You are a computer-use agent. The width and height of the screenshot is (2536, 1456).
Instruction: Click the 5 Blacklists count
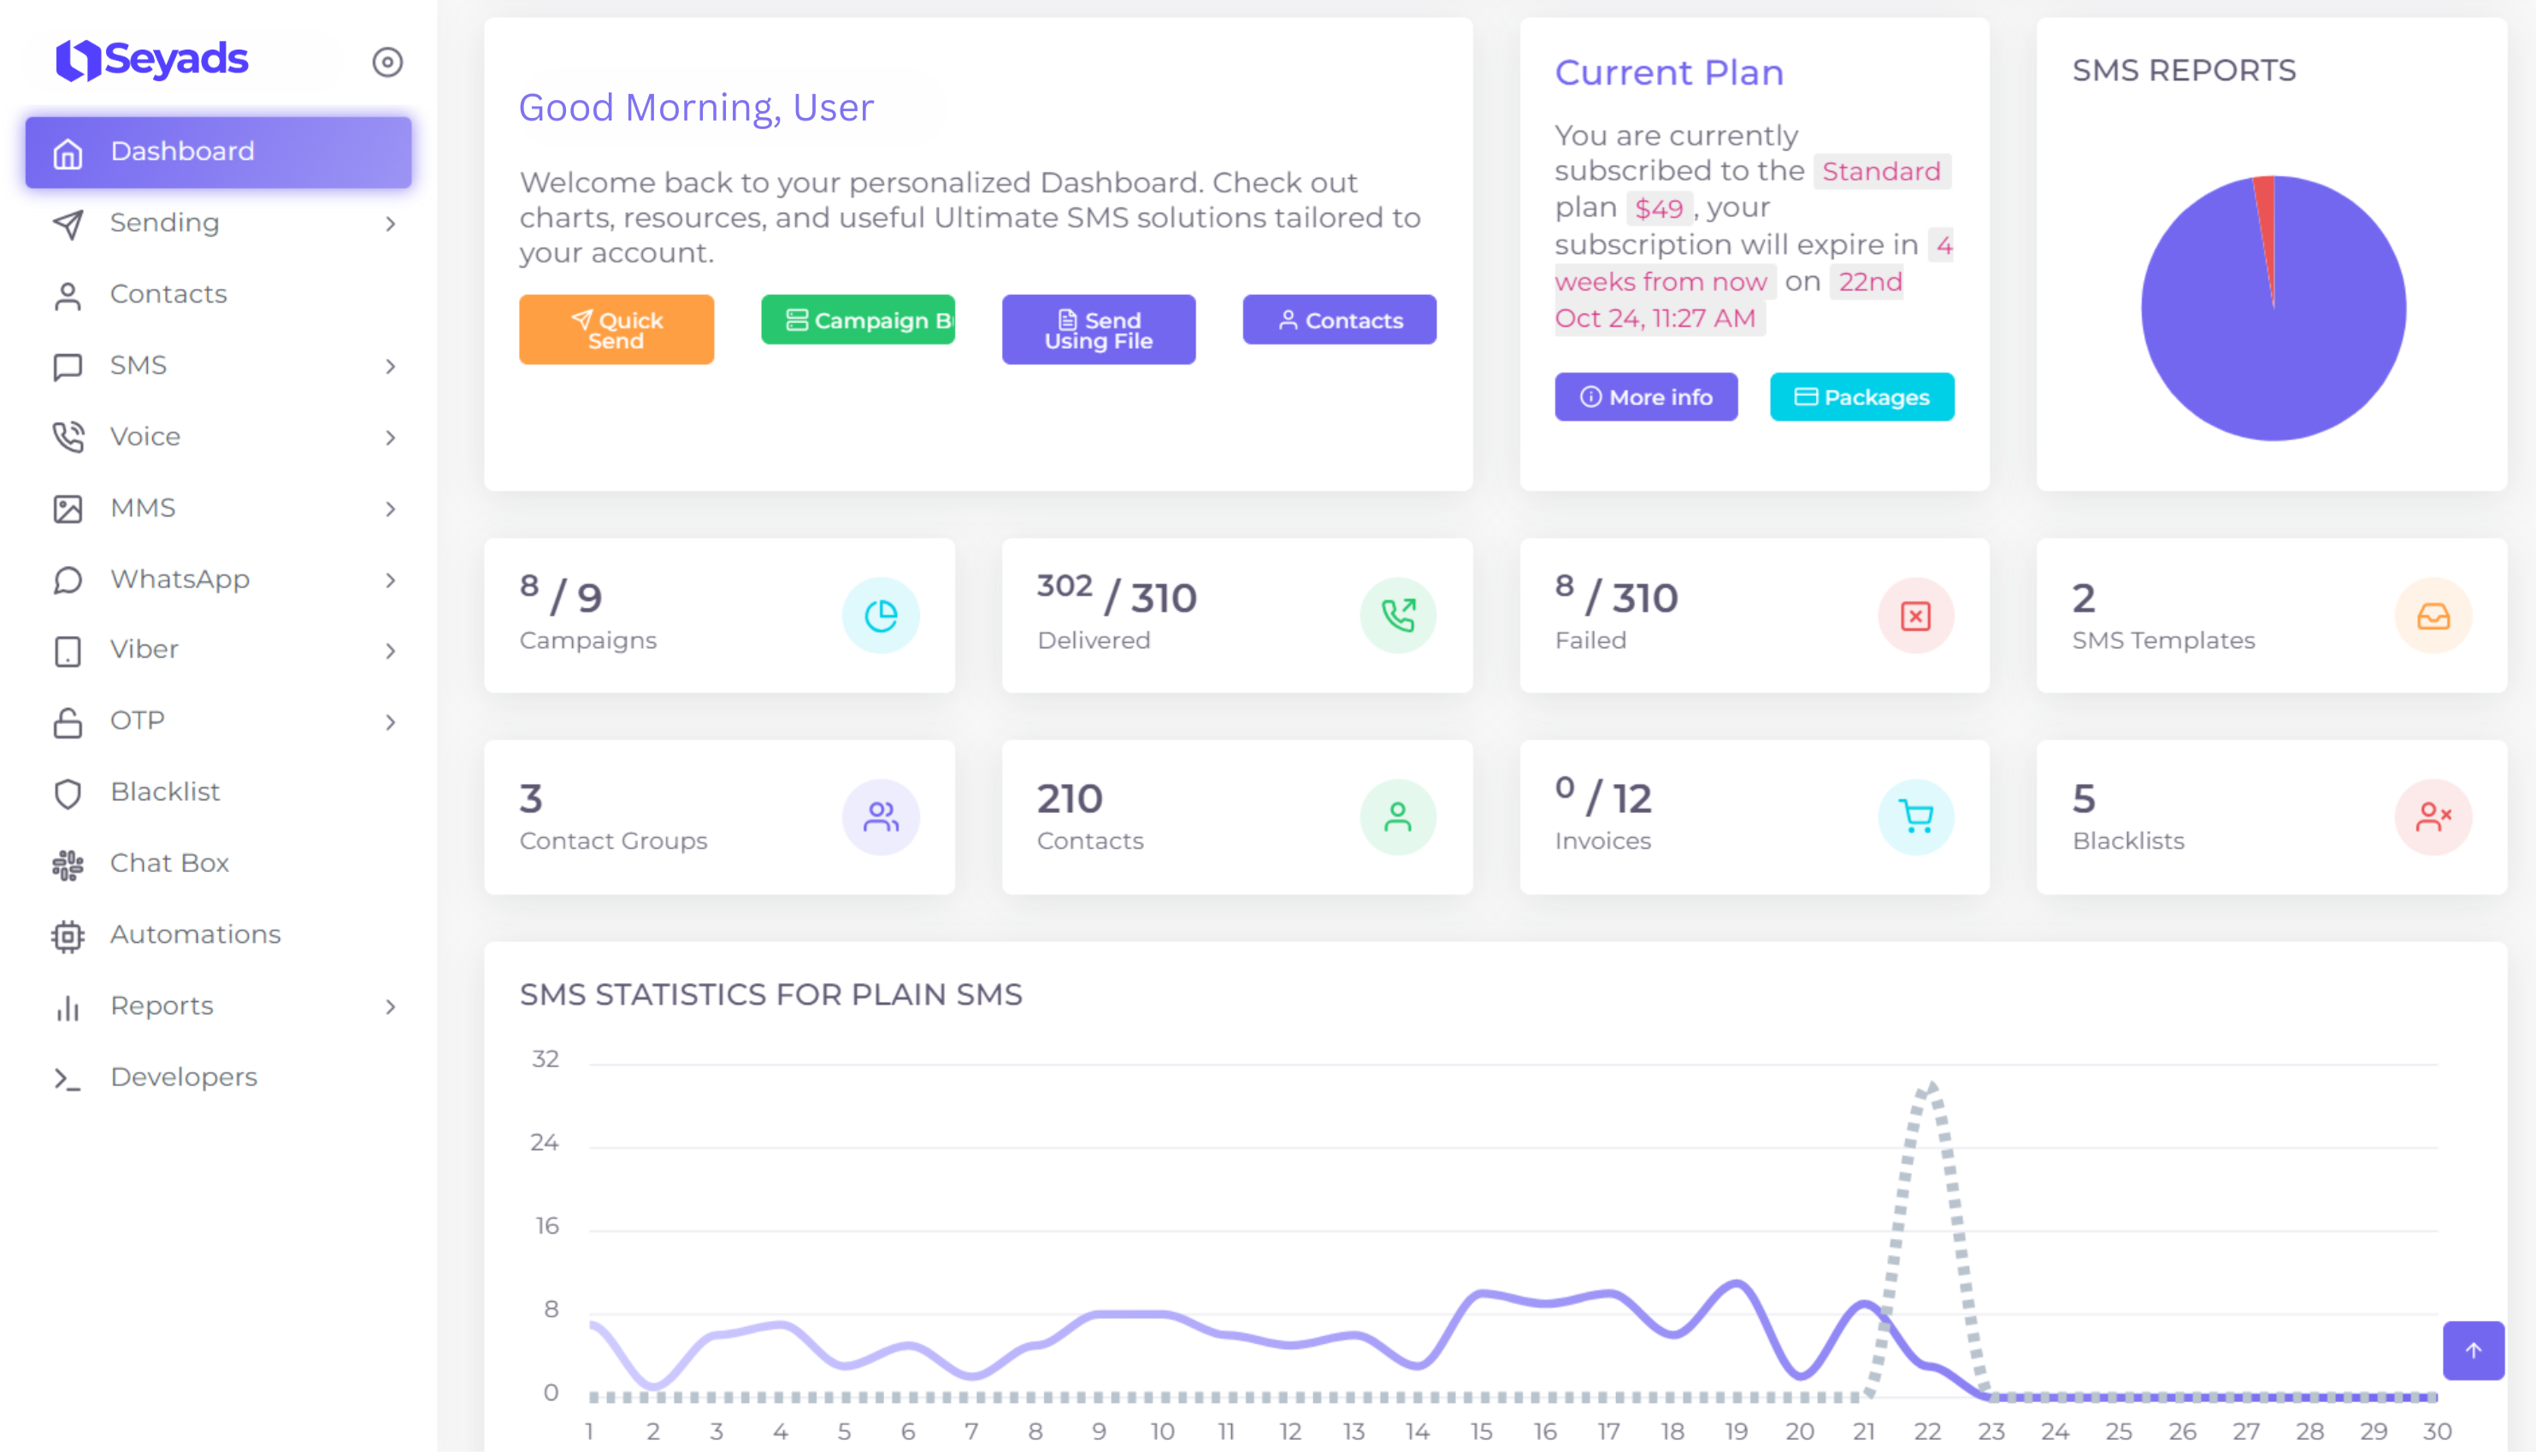click(x=2084, y=798)
